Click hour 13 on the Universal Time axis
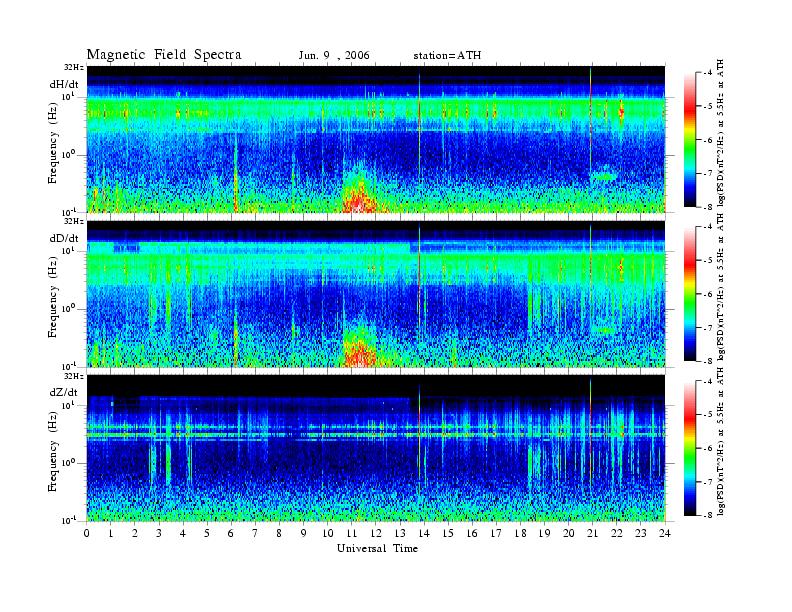The width and height of the screenshot is (792, 612). click(400, 533)
